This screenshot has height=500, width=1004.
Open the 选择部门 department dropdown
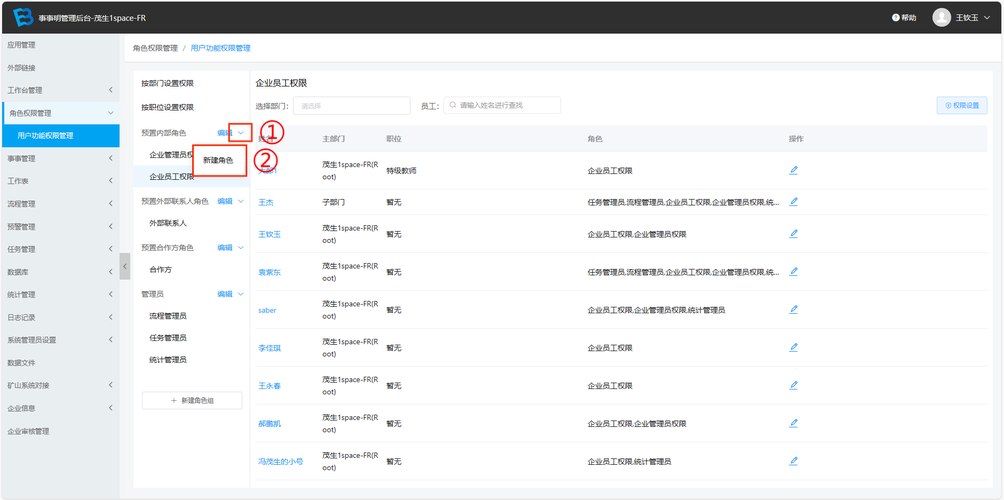pyautogui.click(x=351, y=105)
